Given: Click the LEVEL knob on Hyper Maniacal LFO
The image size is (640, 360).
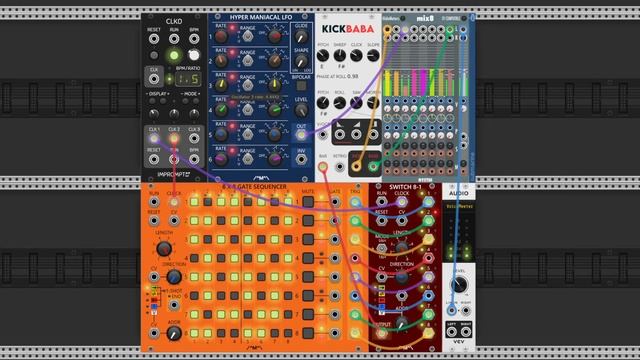Looking at the screenshot, I should [x=301, y=110].
